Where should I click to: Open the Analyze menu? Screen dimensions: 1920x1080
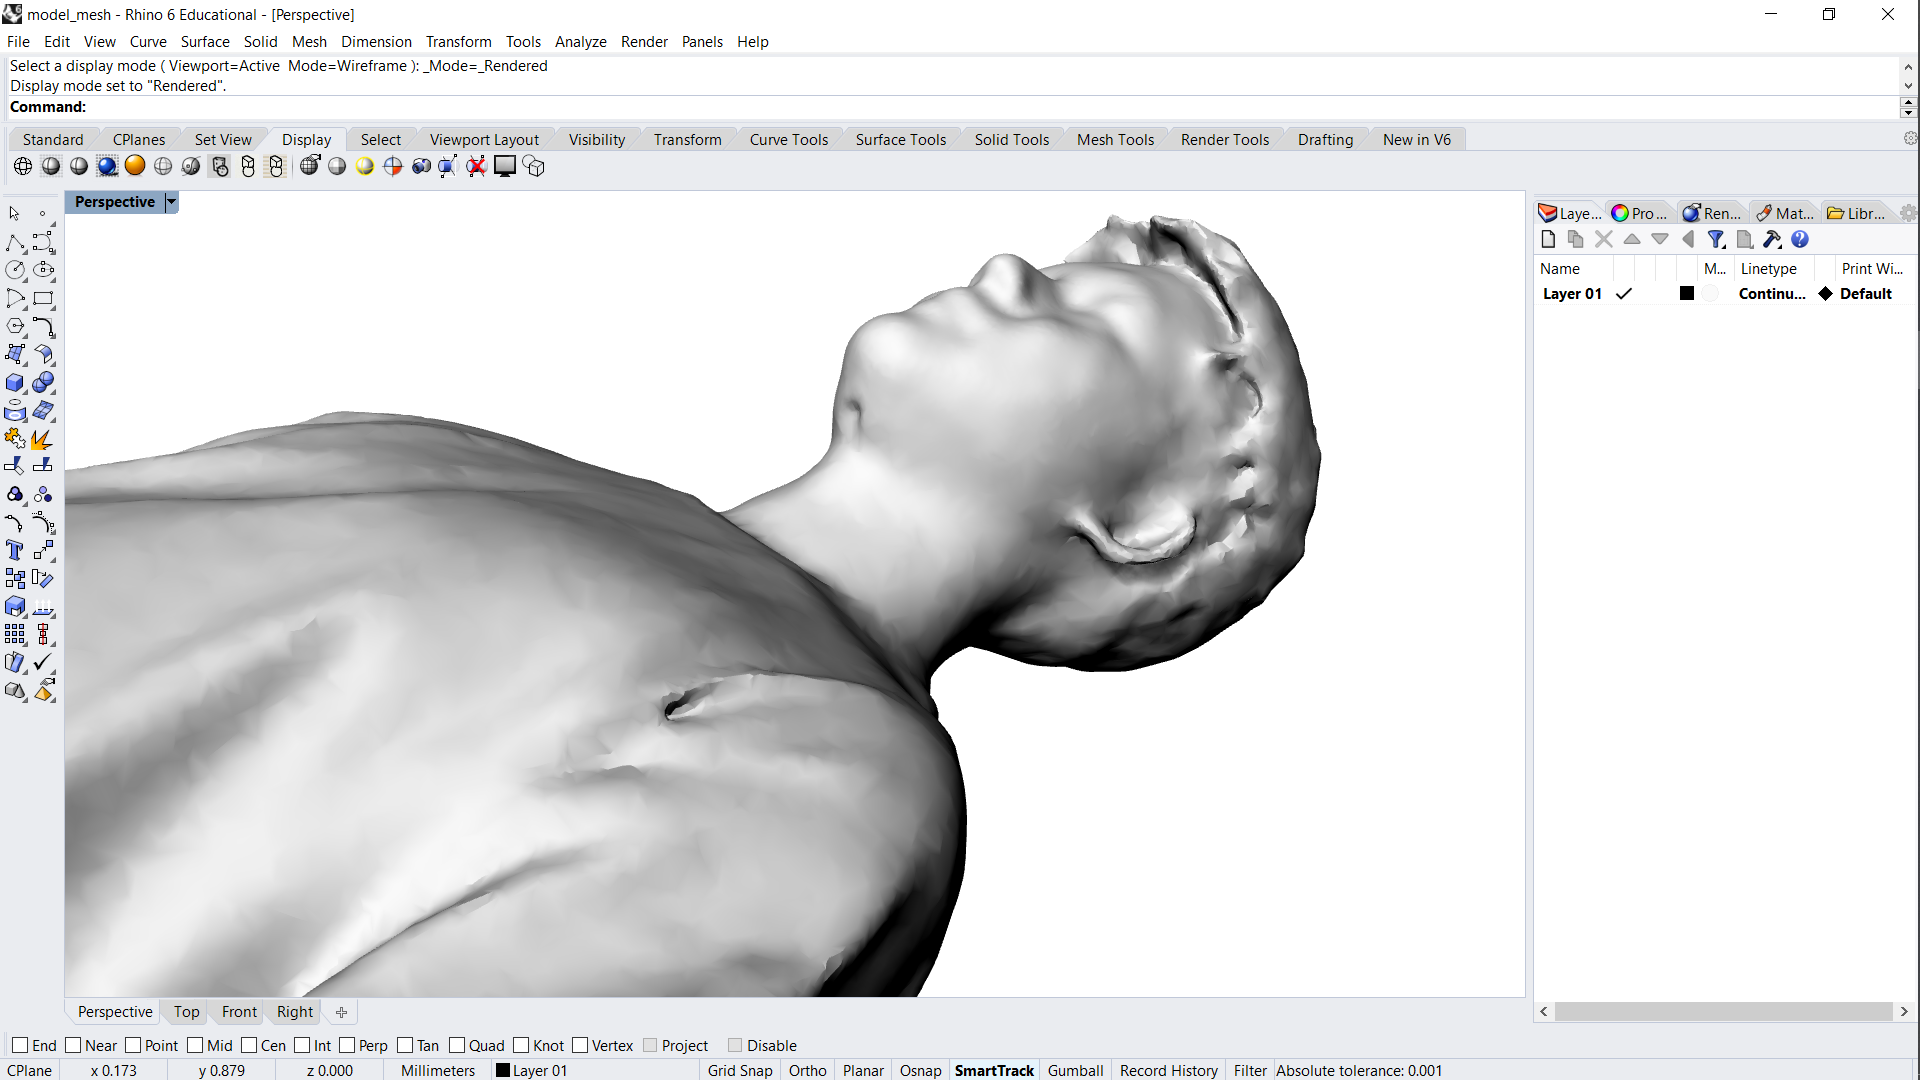click(x=580, y=41)
